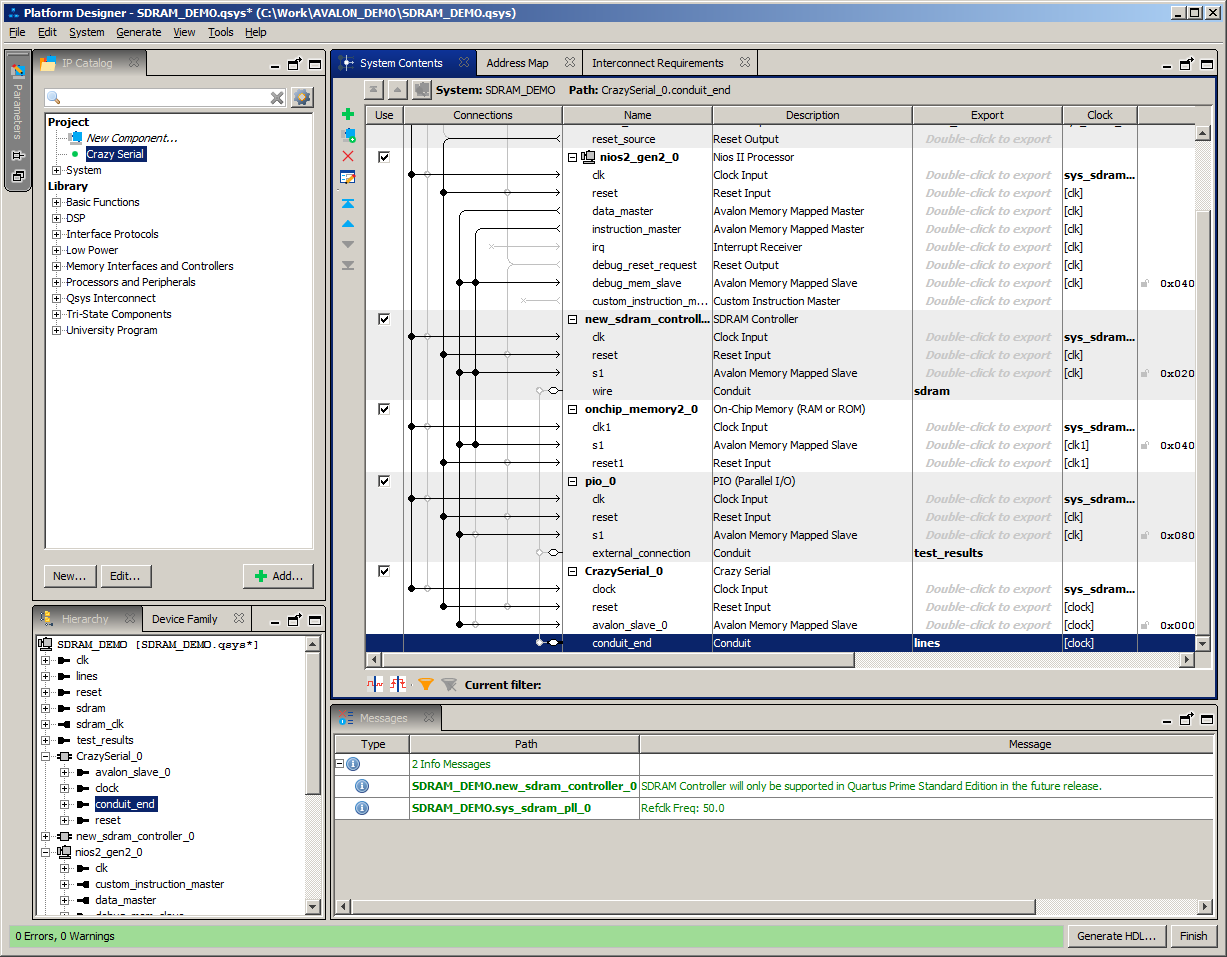Expand Basic Functions in the Library tree
Screen dimensions: 1227x957
coord(57,202)
